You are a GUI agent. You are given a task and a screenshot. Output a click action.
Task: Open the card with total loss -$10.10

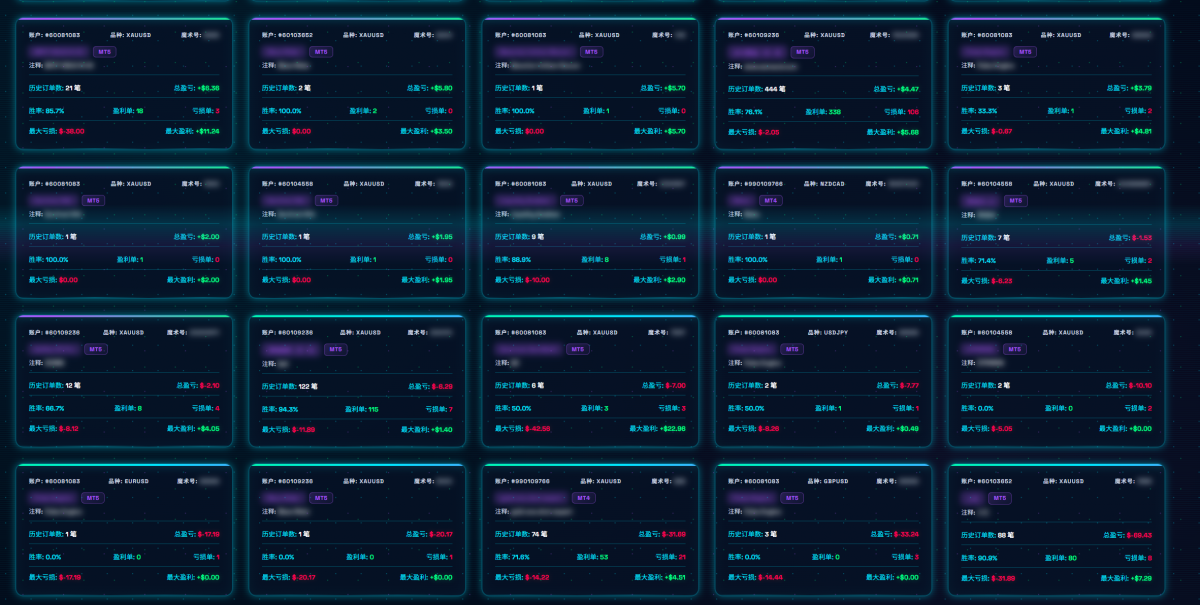click(x=1056, y=381)
